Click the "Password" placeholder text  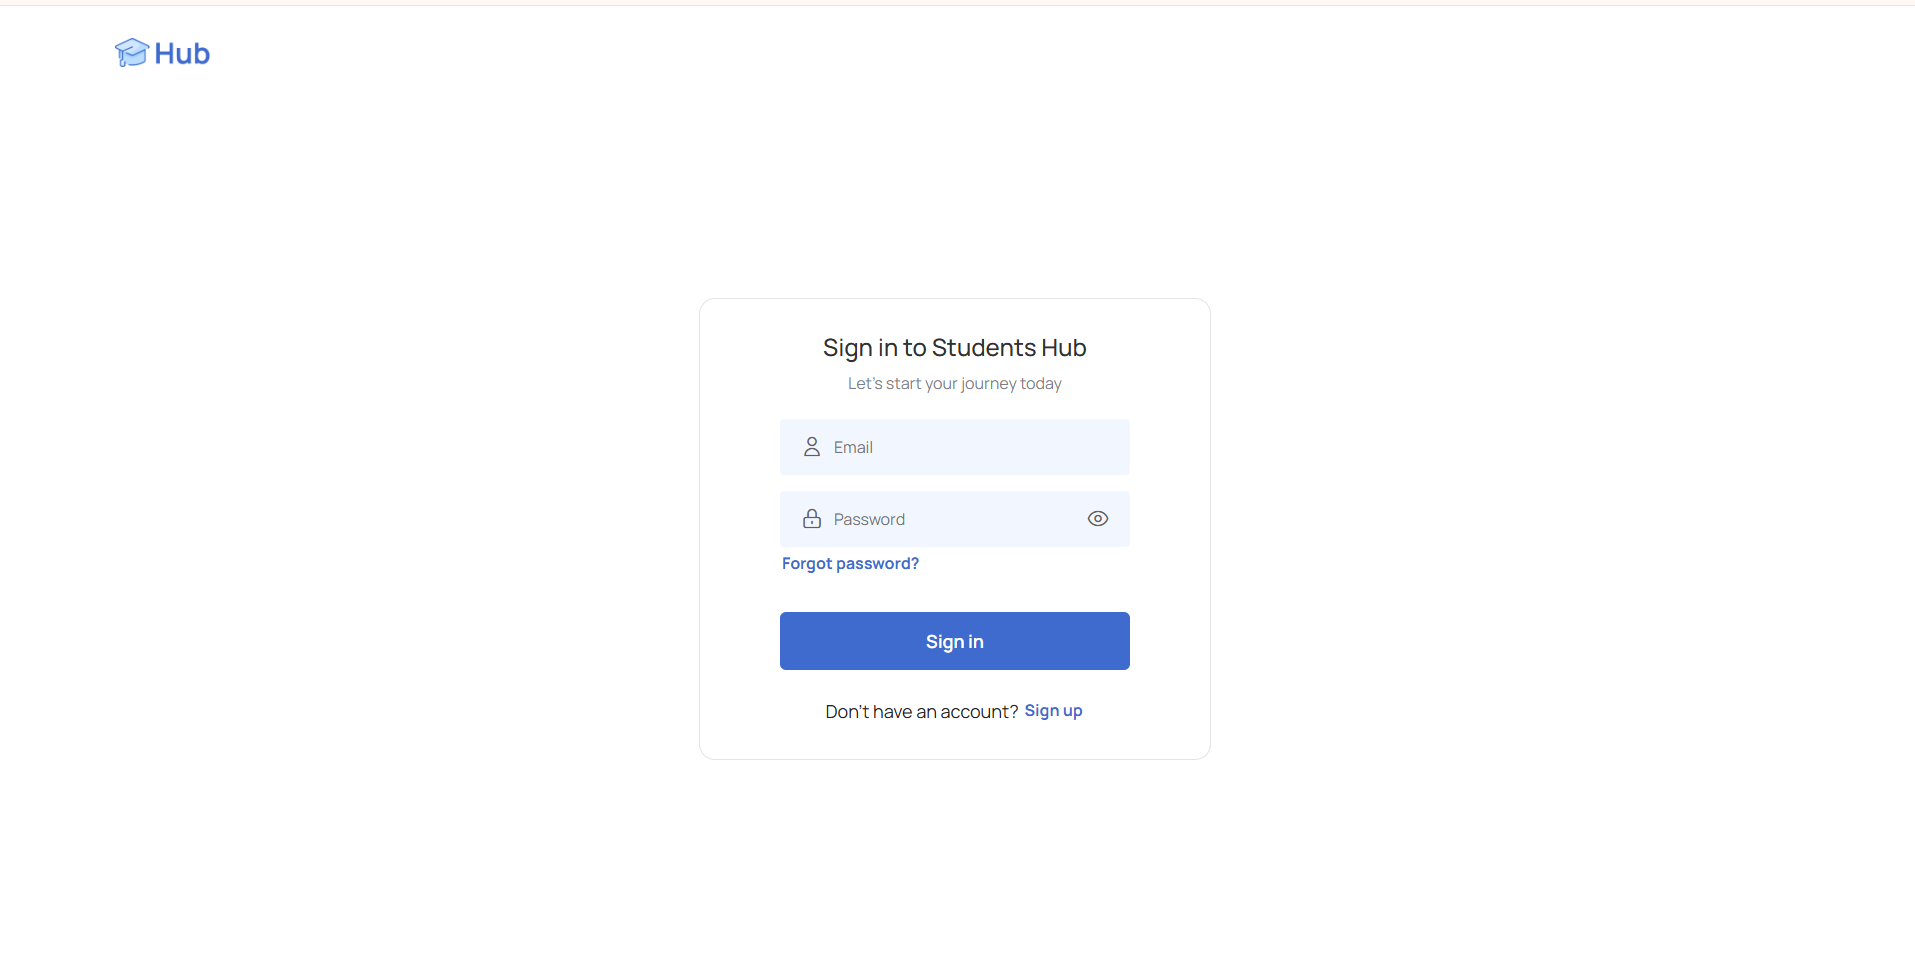tap(869, 520)
